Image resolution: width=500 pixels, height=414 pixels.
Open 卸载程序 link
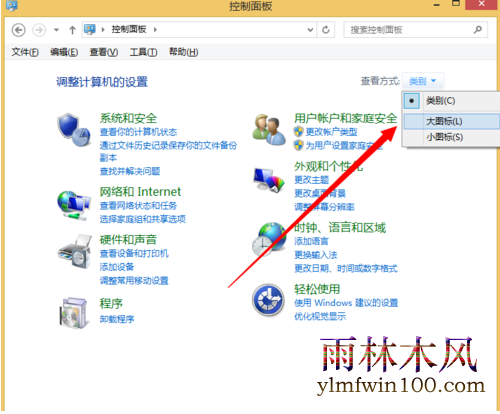click(117, 319)
